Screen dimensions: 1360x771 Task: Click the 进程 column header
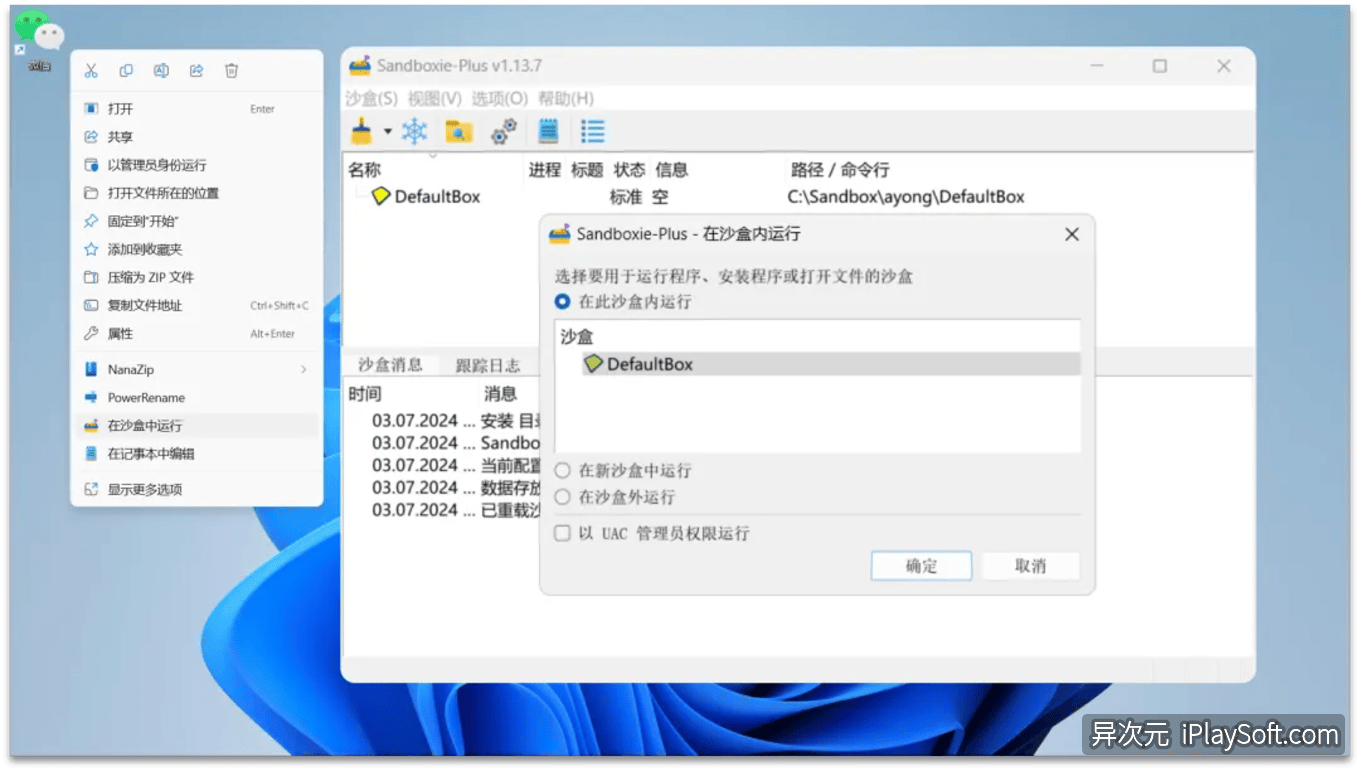pos(545,170)
